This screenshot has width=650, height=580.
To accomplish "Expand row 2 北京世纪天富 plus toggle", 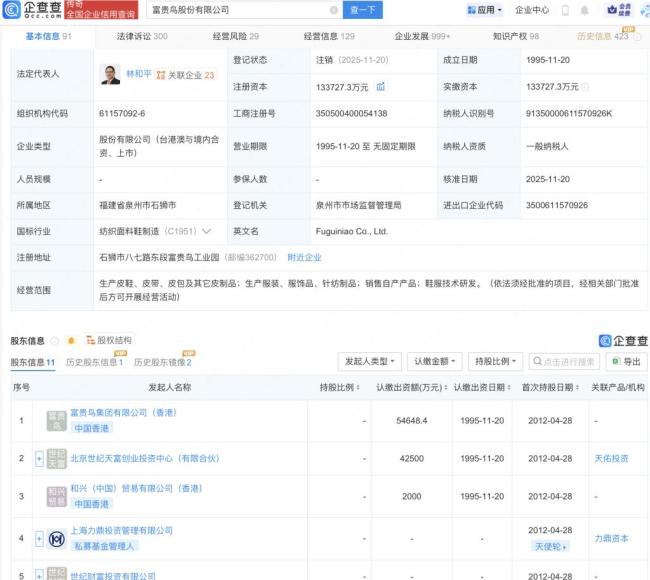I will (x=39, y=459).
